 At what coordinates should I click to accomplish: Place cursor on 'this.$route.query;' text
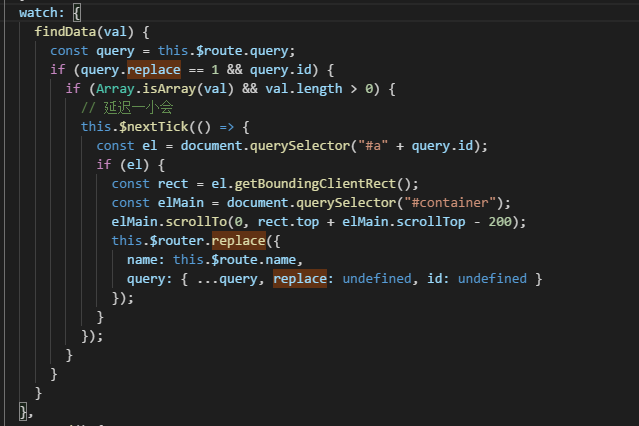click(226, 51)
